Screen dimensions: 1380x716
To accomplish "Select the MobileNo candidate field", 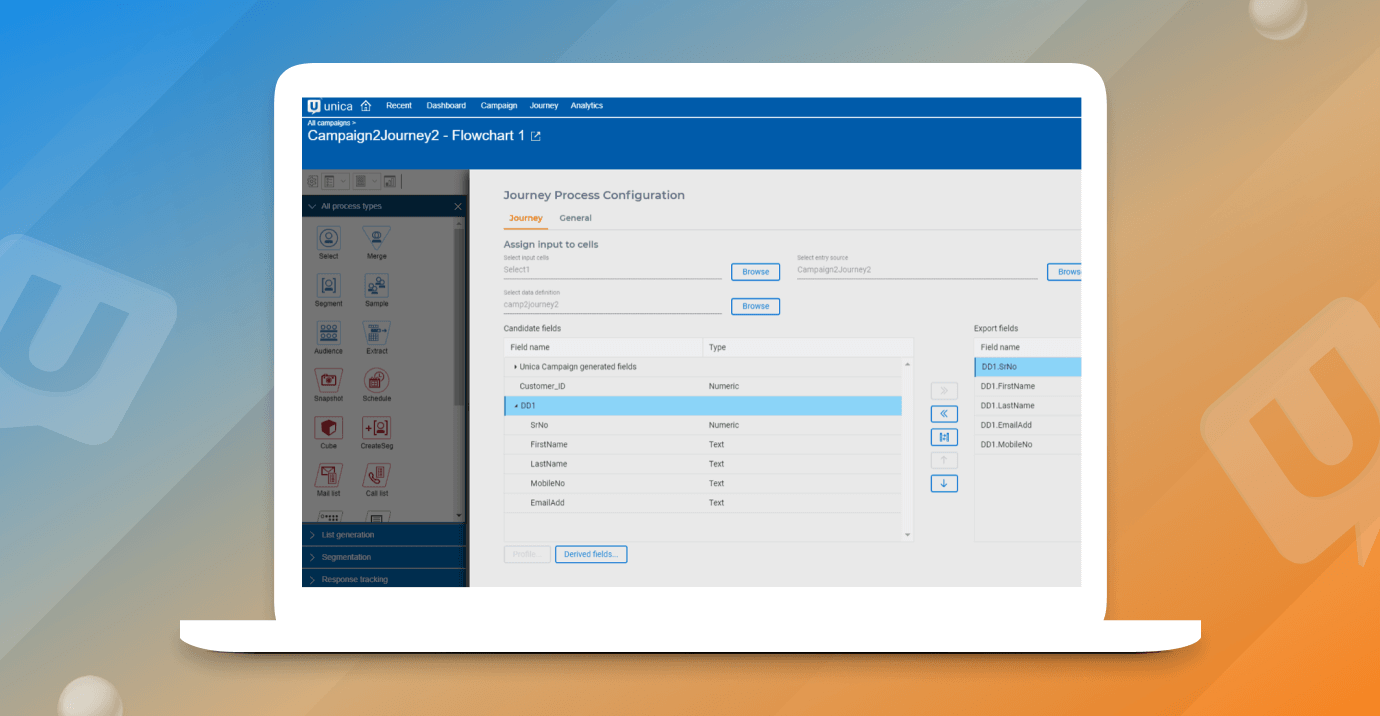I will point(702,484).
